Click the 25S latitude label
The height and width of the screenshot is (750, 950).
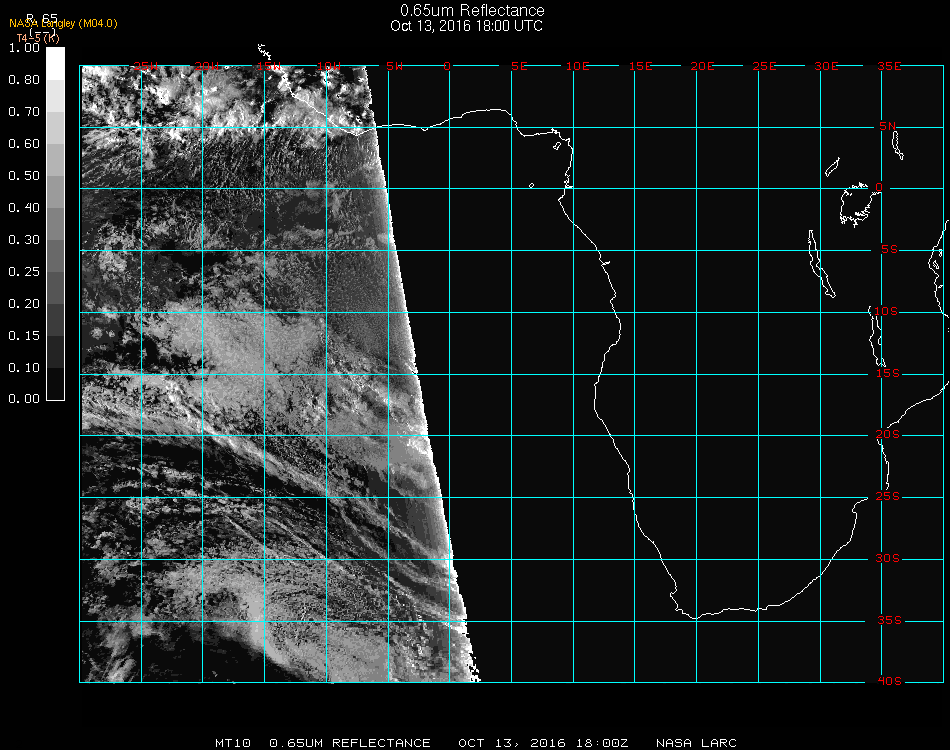click(888, 496)
